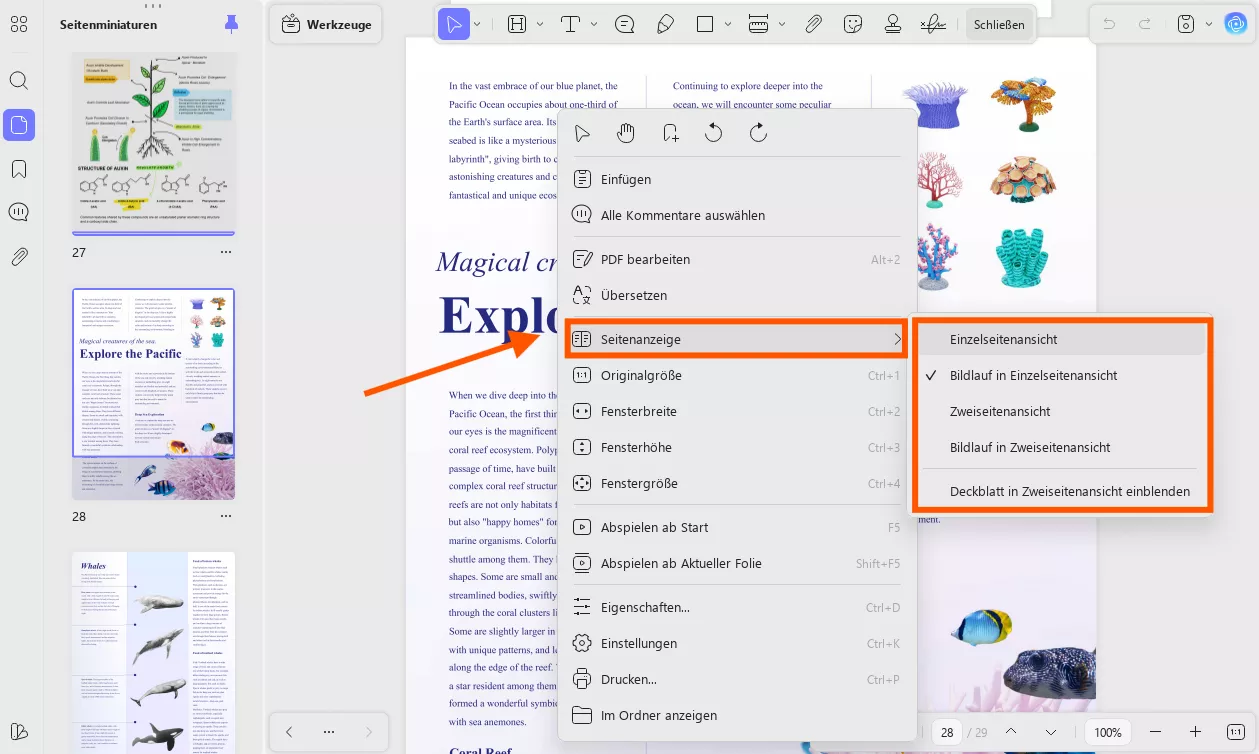This screenshot has height=754, width=1259.
Task: Select the active page thumbnails sidebar icon
Action: (x=19, y=125)
